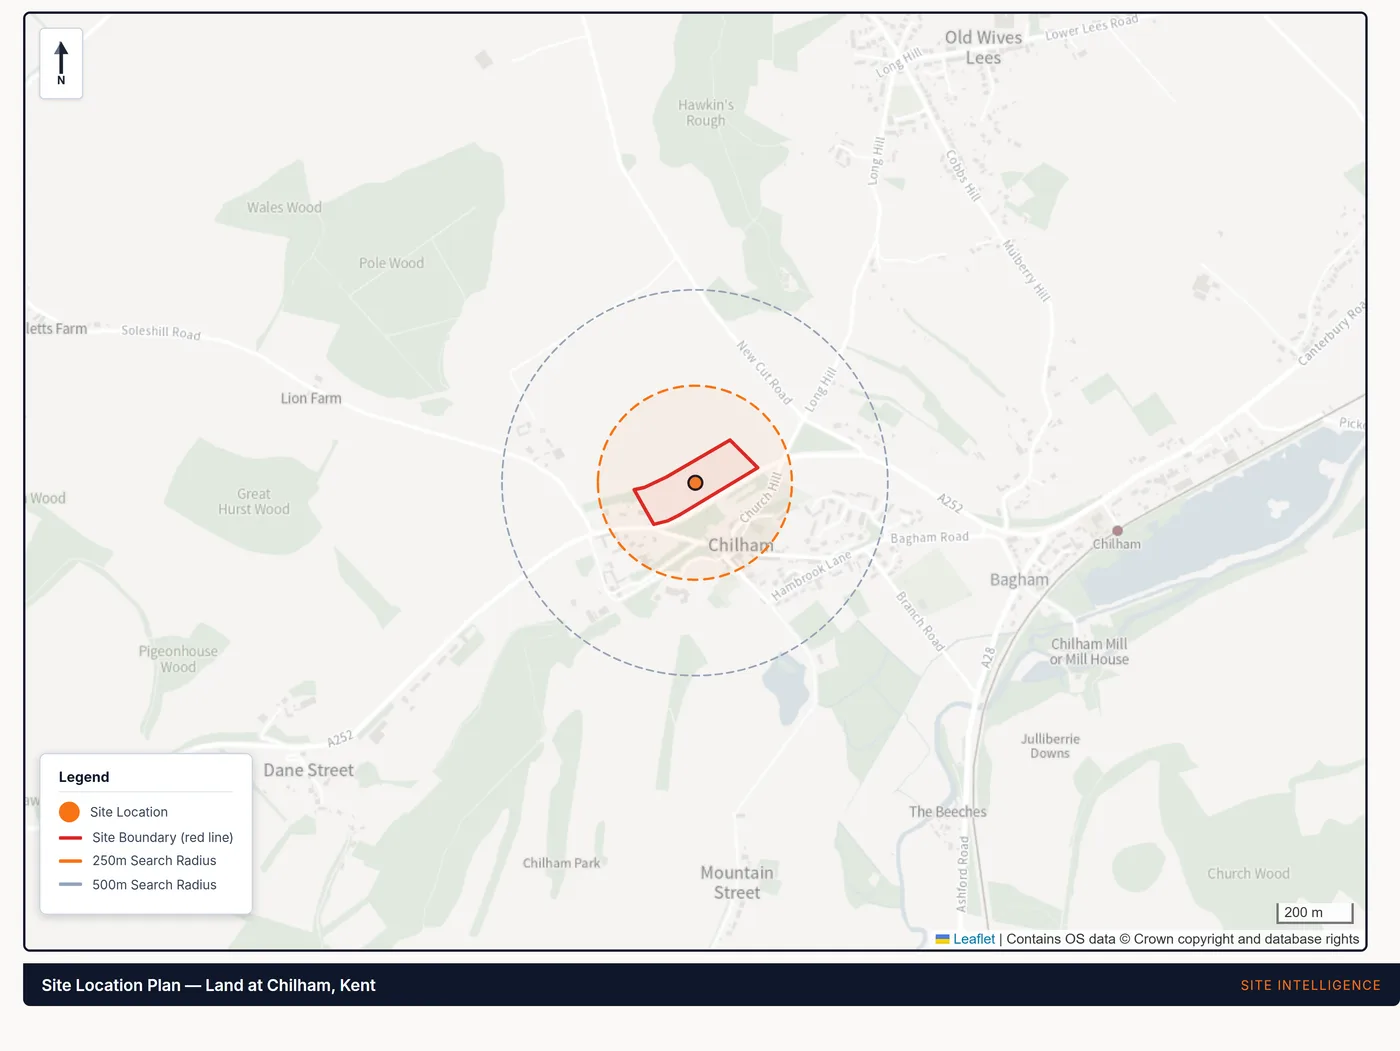Click the '500m Search Radius' legend label
This screenshot has height=1051, width=1400.
[x=154, y=885]
